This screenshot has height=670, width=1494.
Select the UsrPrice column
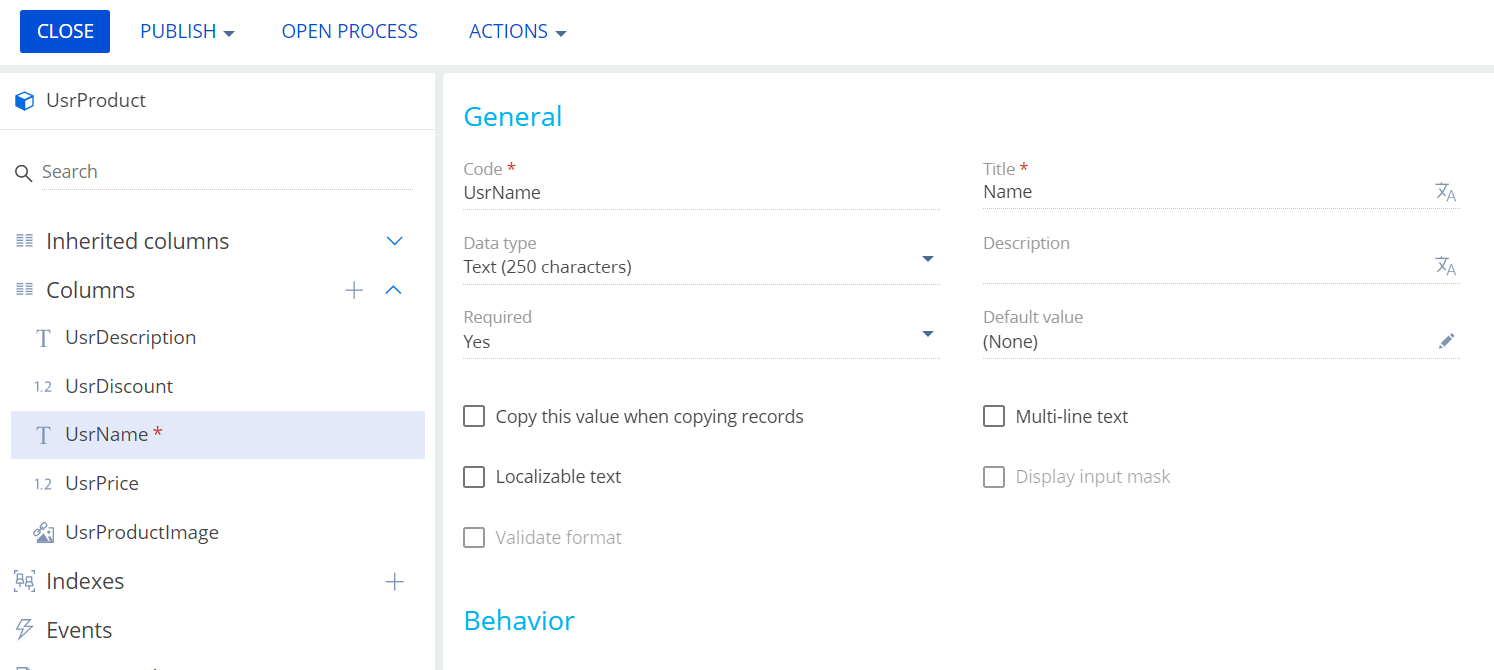coord(218,484)
